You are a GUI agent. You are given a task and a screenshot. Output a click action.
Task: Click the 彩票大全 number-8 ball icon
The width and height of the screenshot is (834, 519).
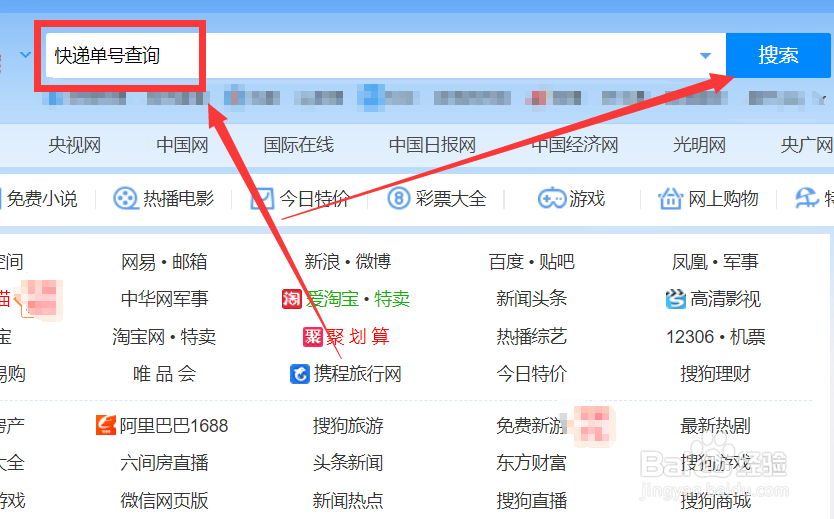[399, 199]
